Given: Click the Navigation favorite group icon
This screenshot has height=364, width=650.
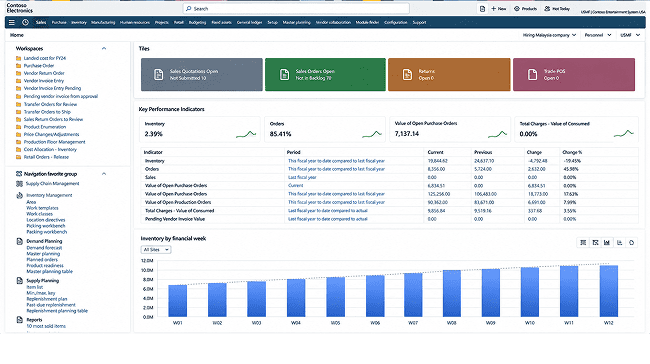Looking at the screenshot, I should [19, 174].
